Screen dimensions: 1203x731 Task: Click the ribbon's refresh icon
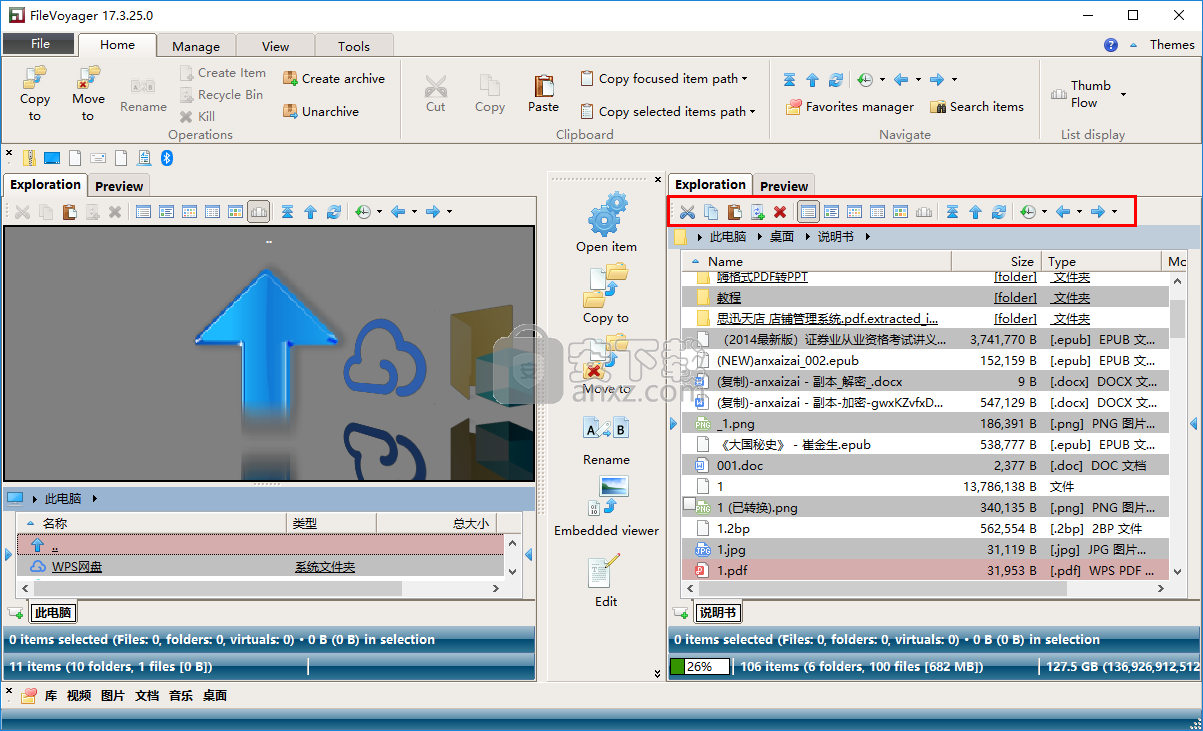click(835, 79)
